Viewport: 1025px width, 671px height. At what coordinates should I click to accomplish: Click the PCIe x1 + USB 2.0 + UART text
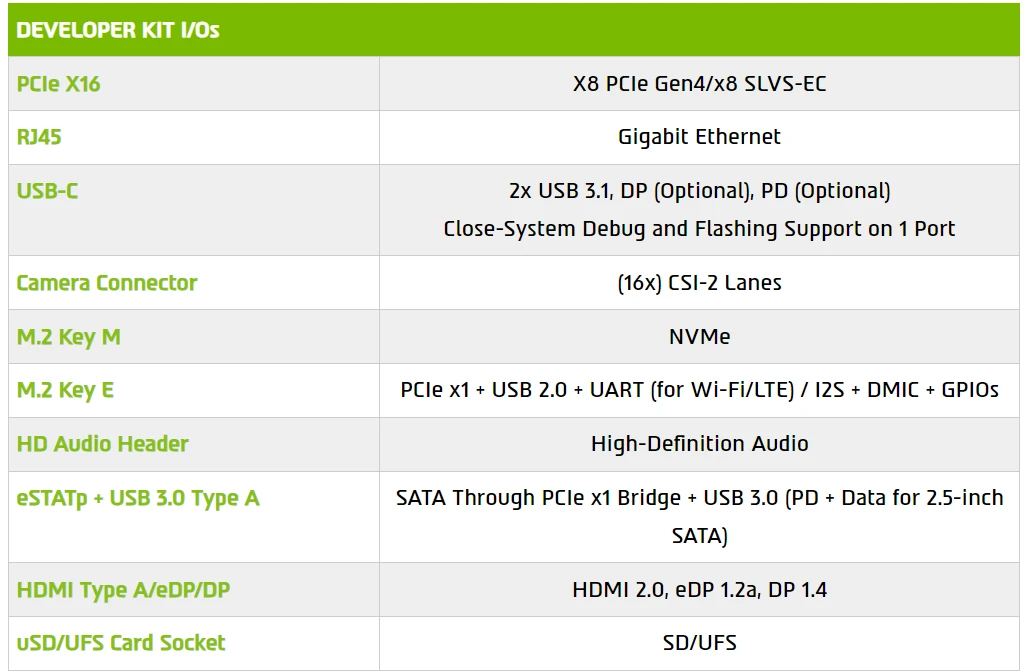coord(699,390)
